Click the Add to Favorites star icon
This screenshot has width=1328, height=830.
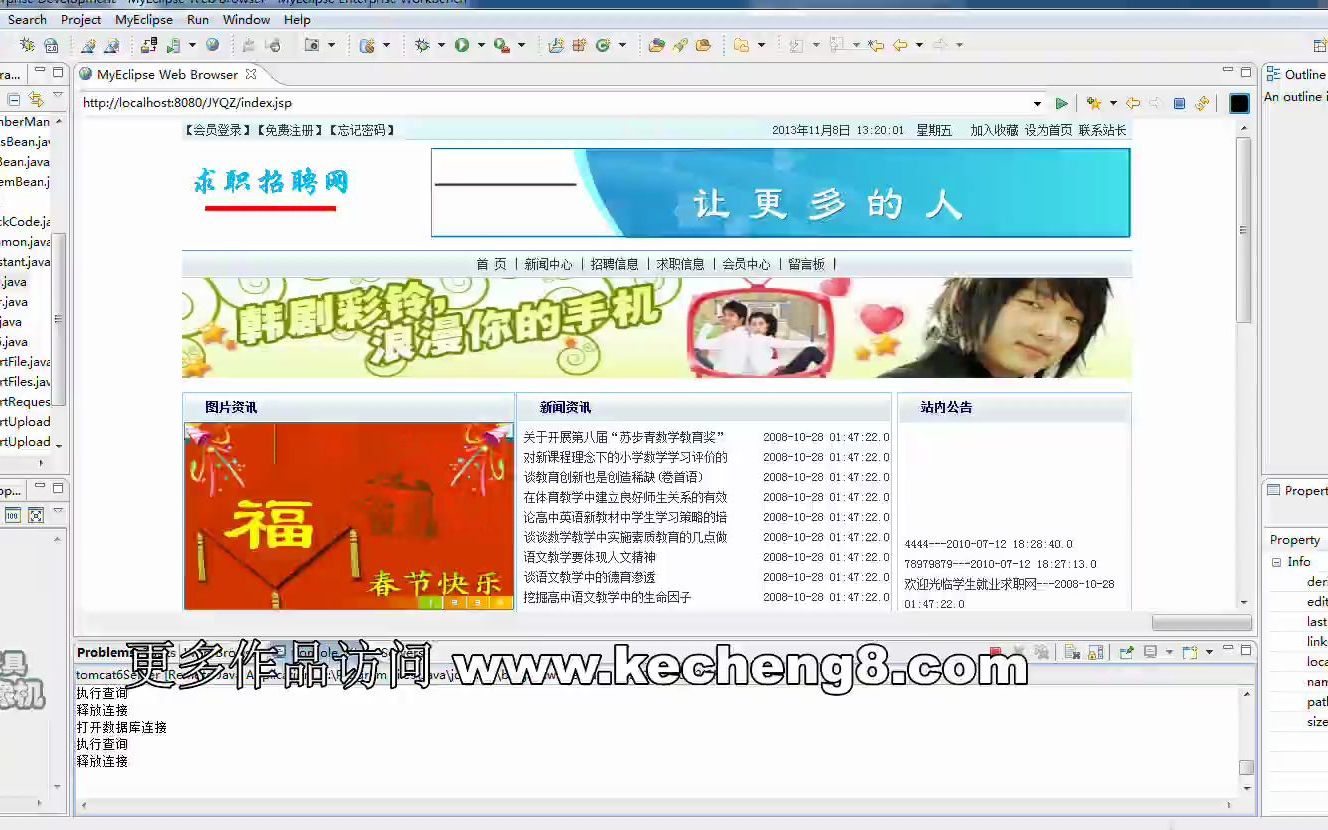(x=1093, y=103)
